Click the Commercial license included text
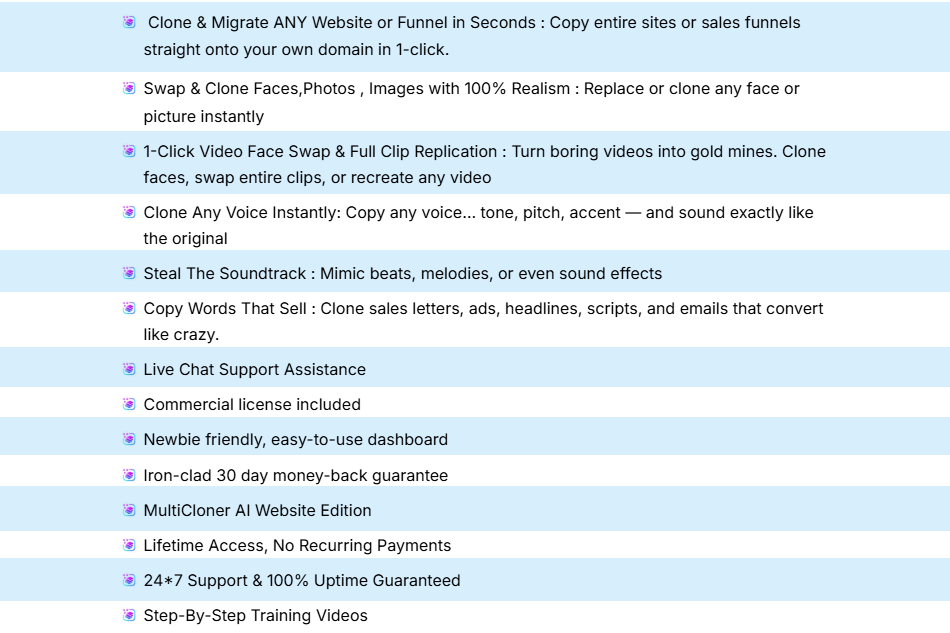 tap(252, 405)
